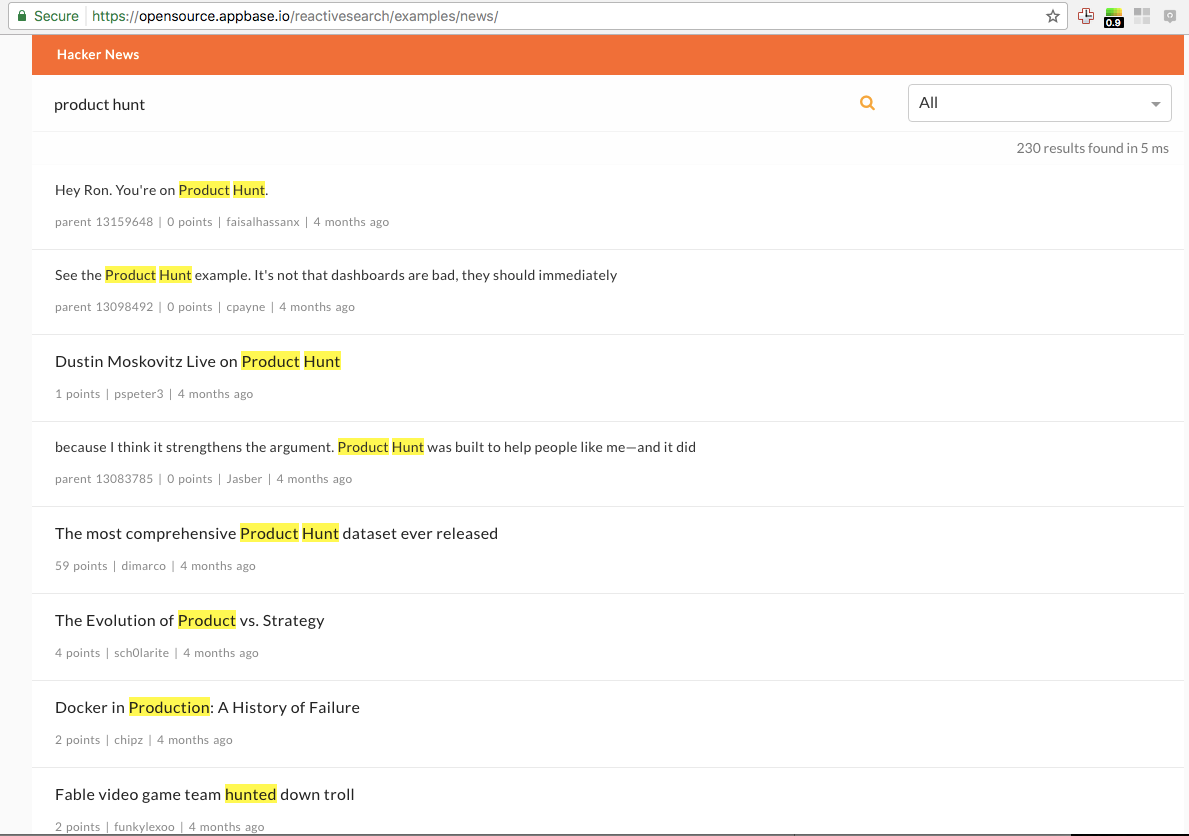Click the Hacker News header title

coord(98,55)
